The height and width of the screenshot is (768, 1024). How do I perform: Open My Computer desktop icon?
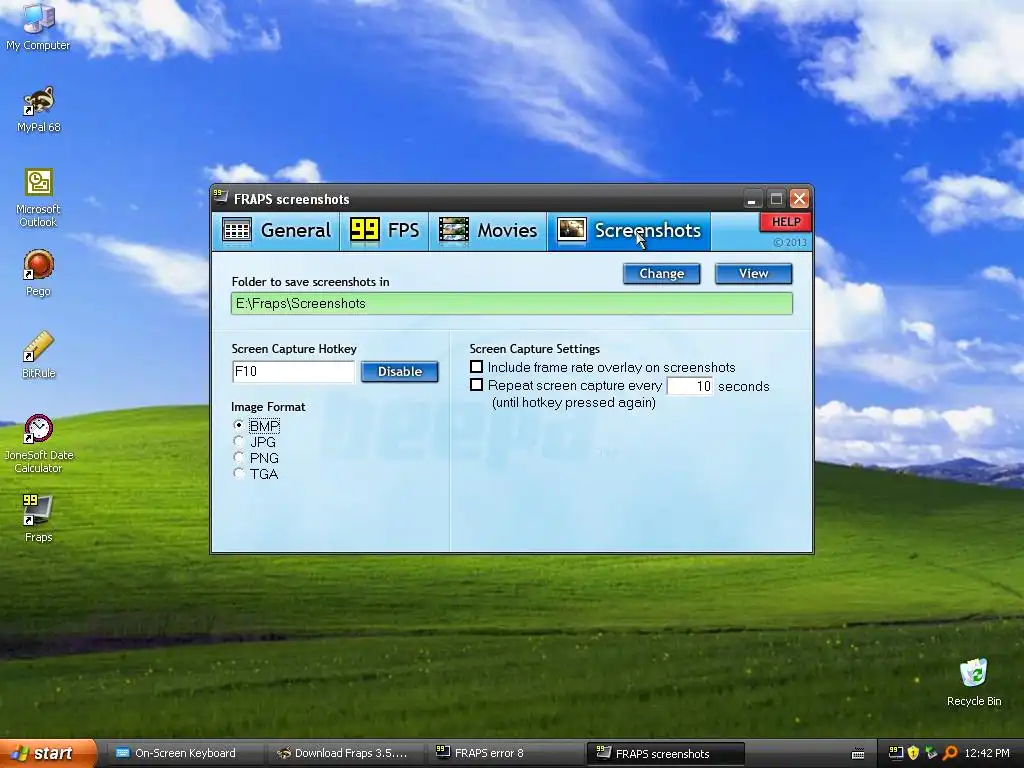[x=38, y=26]
